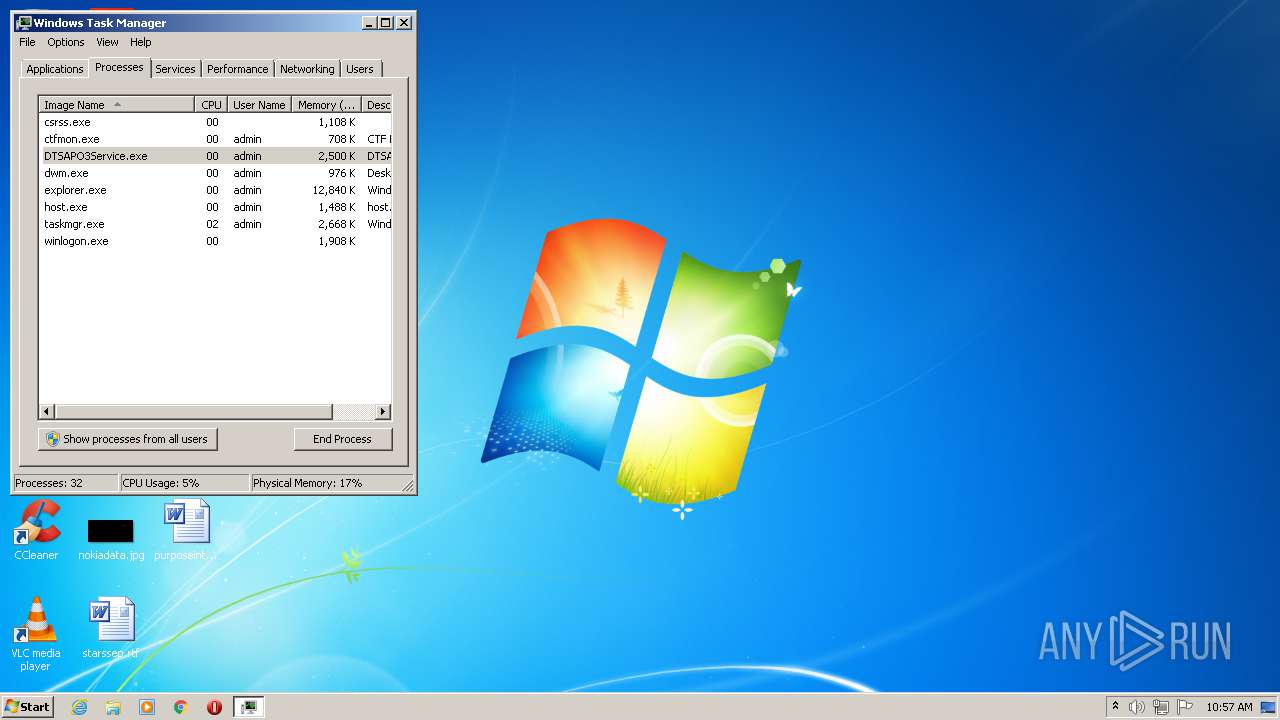Switch to the Networking tab
Image resolution: width=1280 pixels, height=720 pixels.
pos(307,69)
